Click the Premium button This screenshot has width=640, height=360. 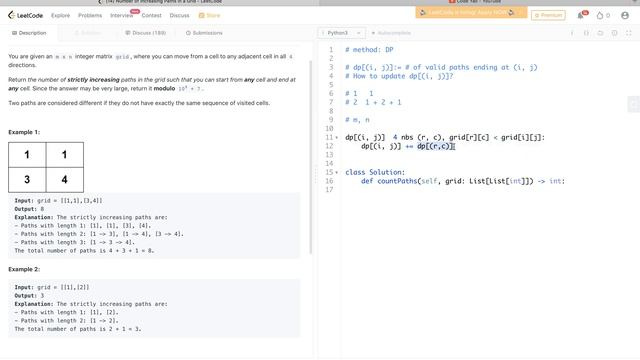tap(548, 15)
